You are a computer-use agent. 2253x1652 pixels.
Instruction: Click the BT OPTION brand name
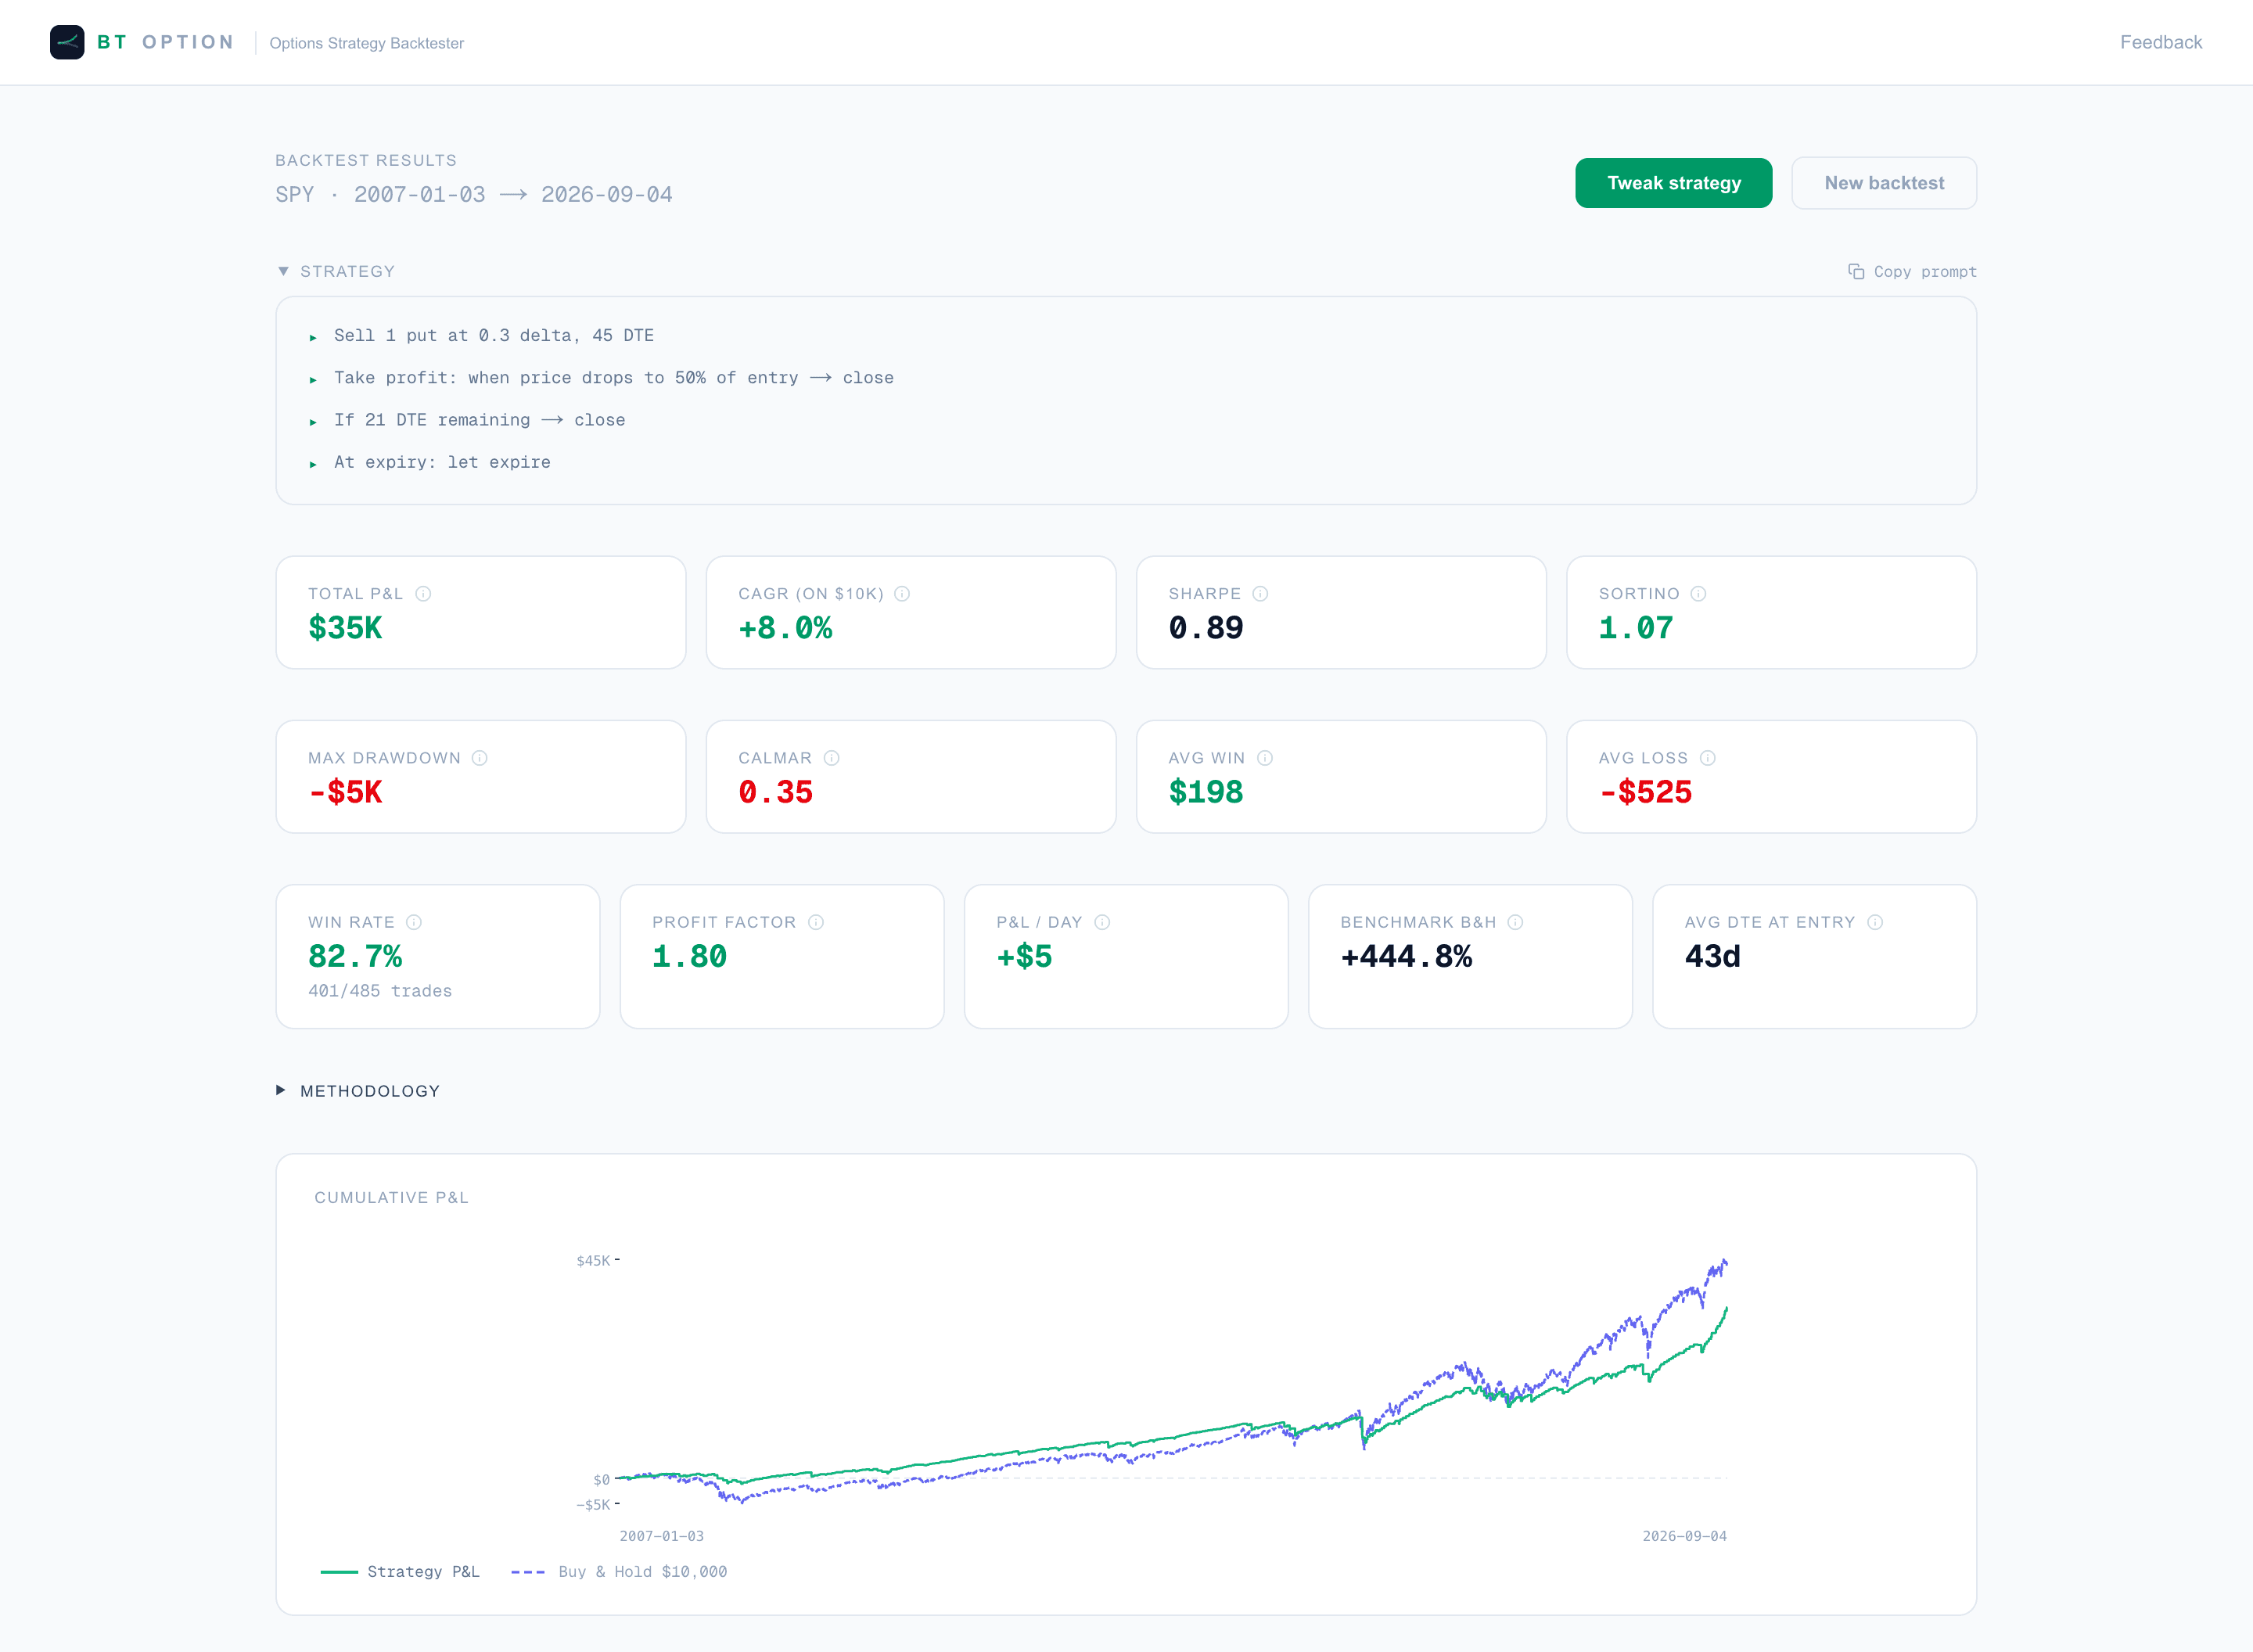pyautogui.click(x=166, y=42)
